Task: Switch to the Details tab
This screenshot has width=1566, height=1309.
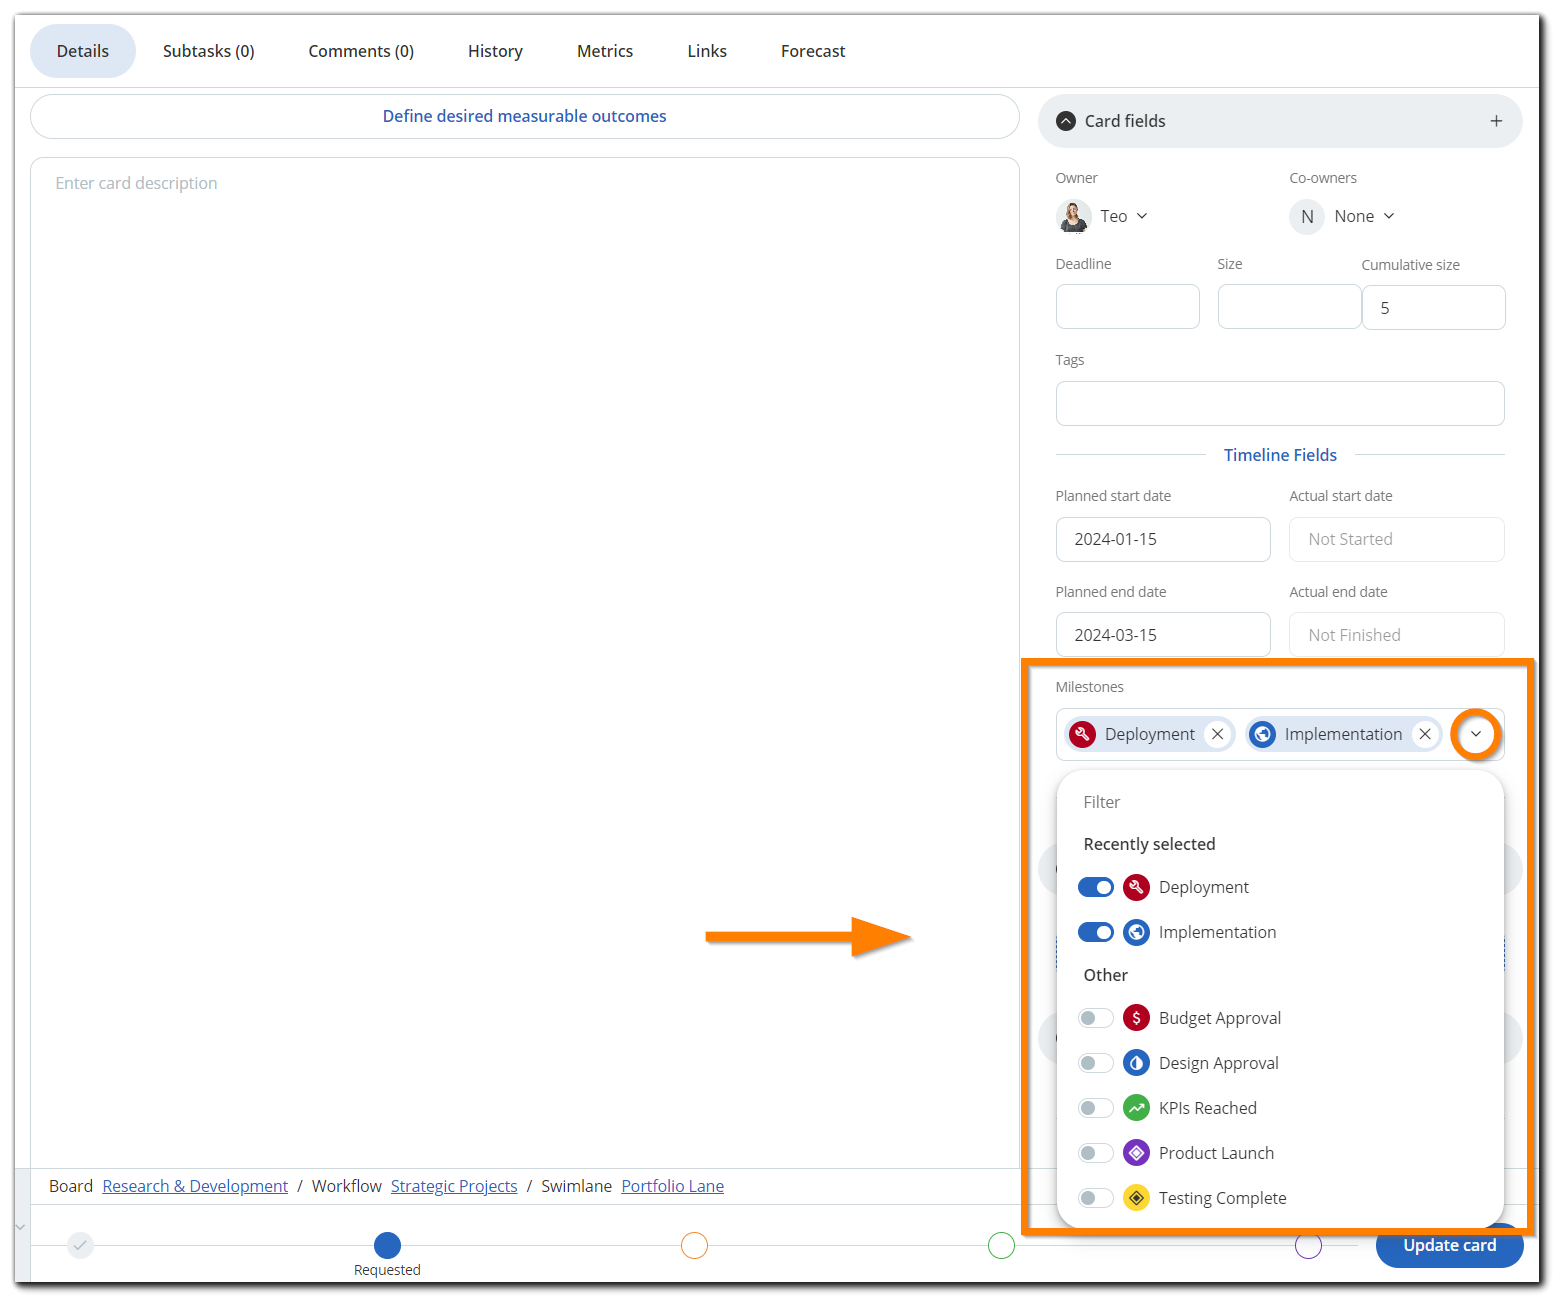Action: point(83,51)
